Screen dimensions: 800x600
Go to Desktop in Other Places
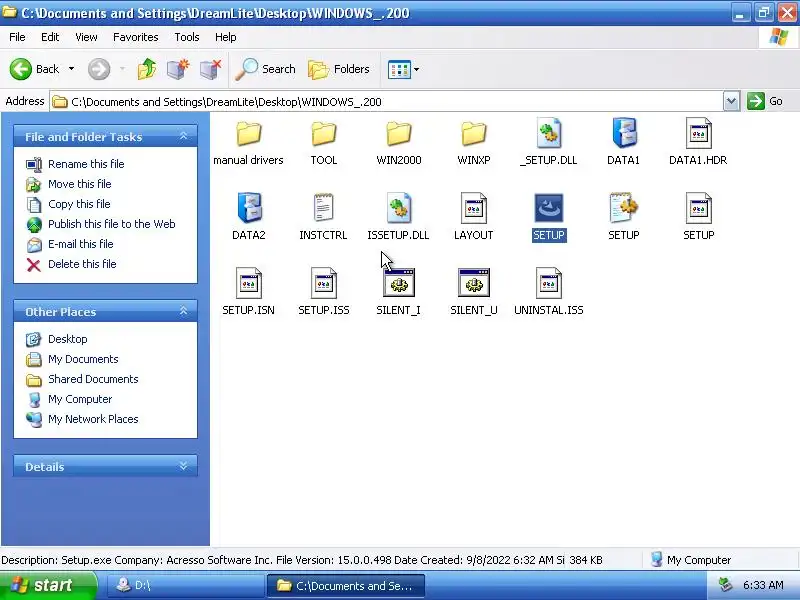click(x=57, y=339)
